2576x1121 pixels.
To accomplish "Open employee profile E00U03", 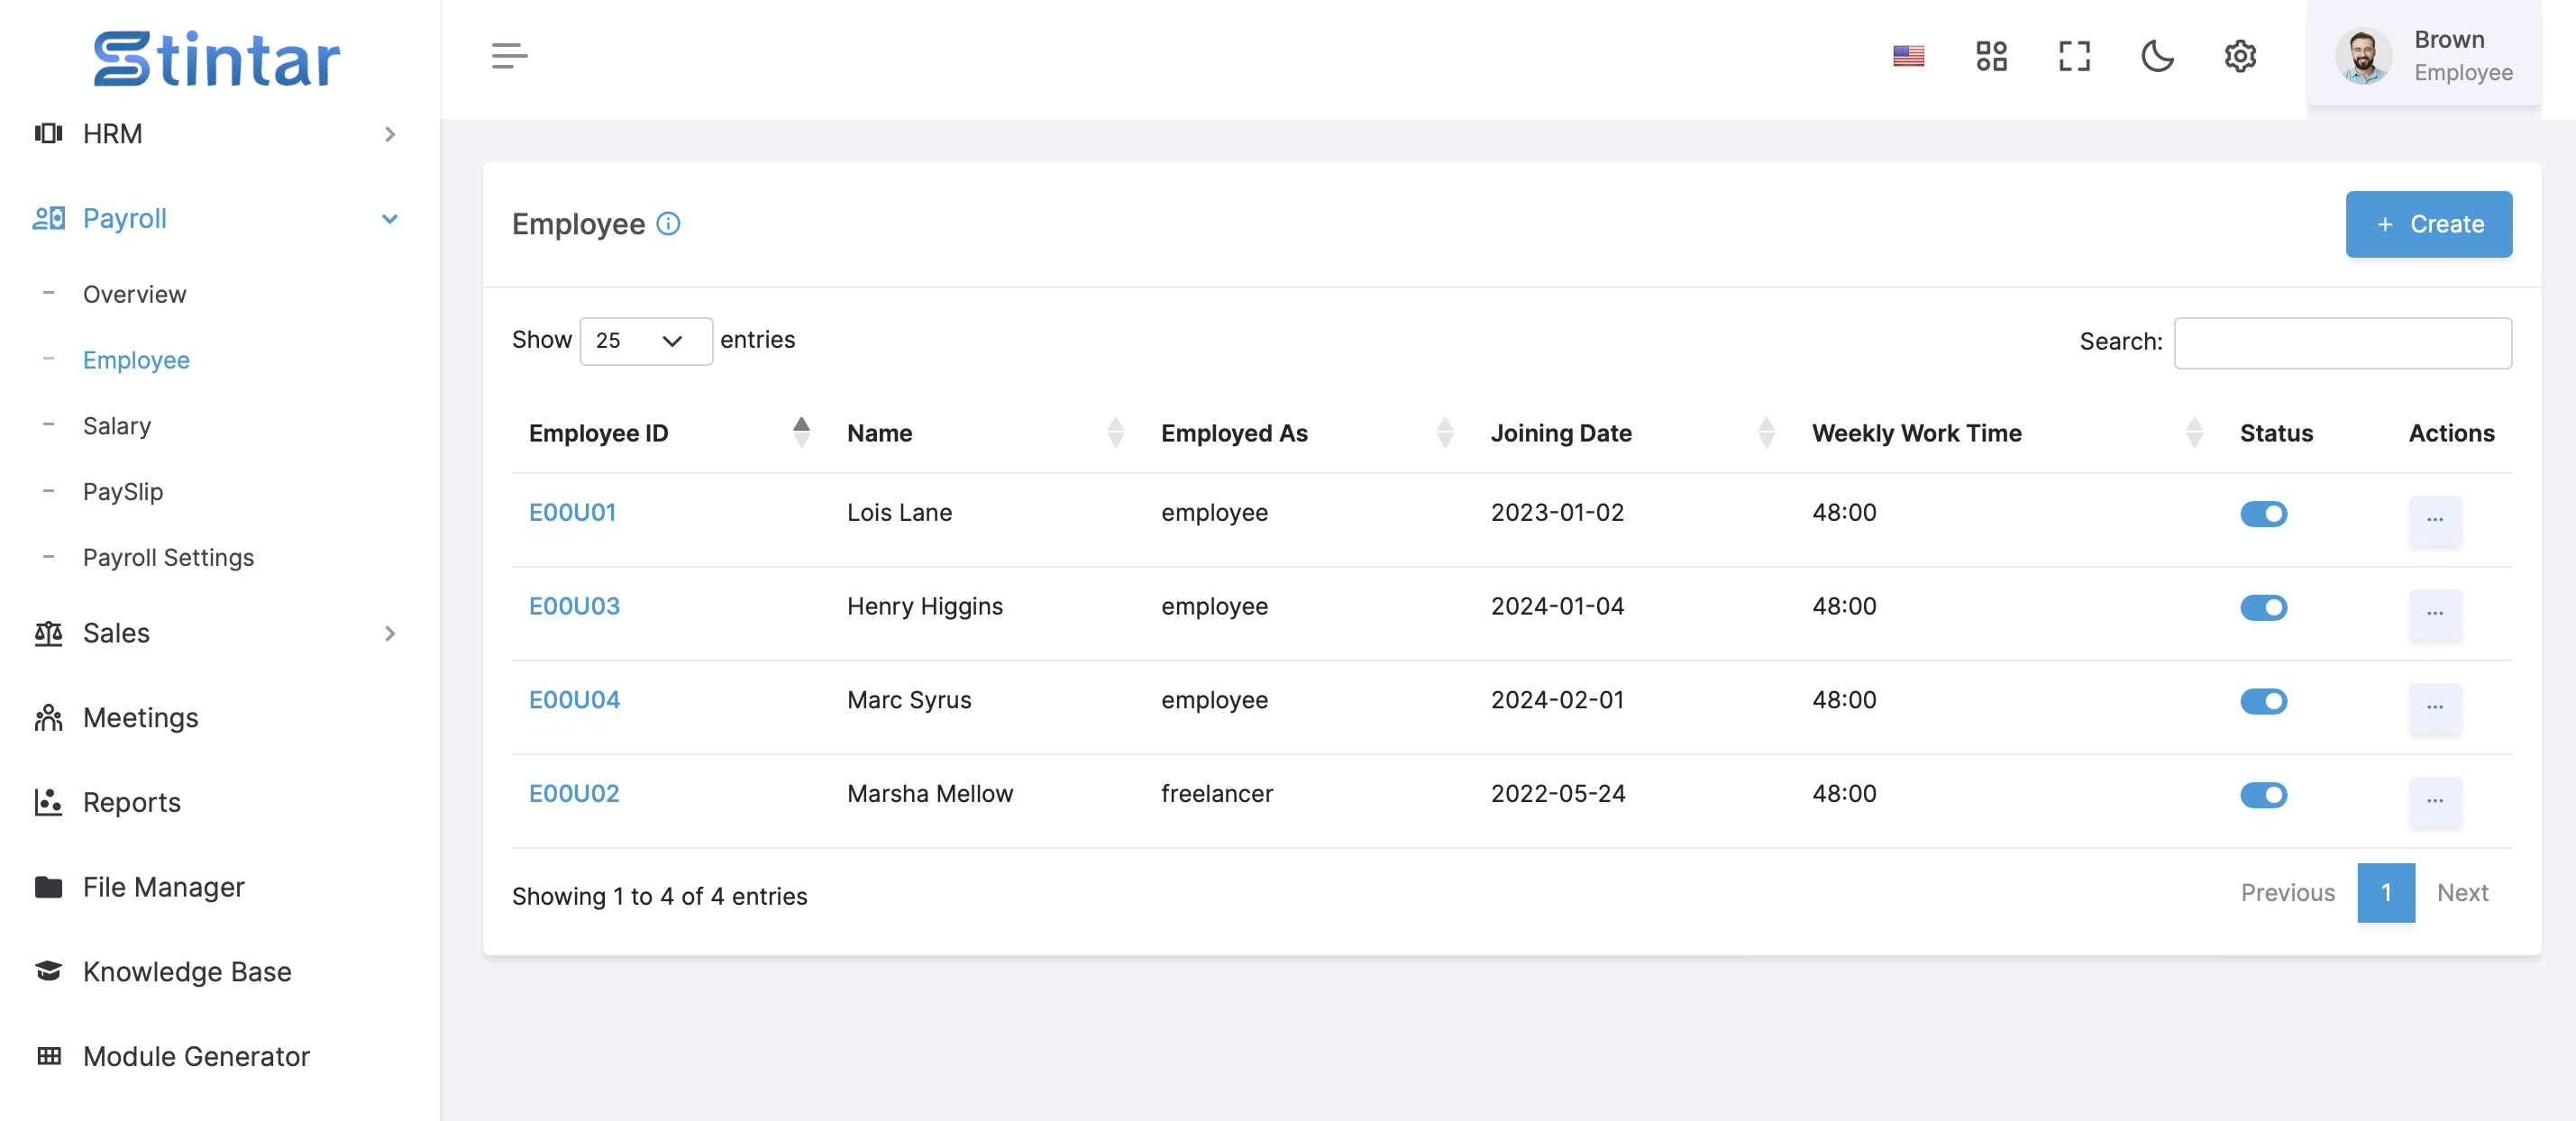I will 575,604.
